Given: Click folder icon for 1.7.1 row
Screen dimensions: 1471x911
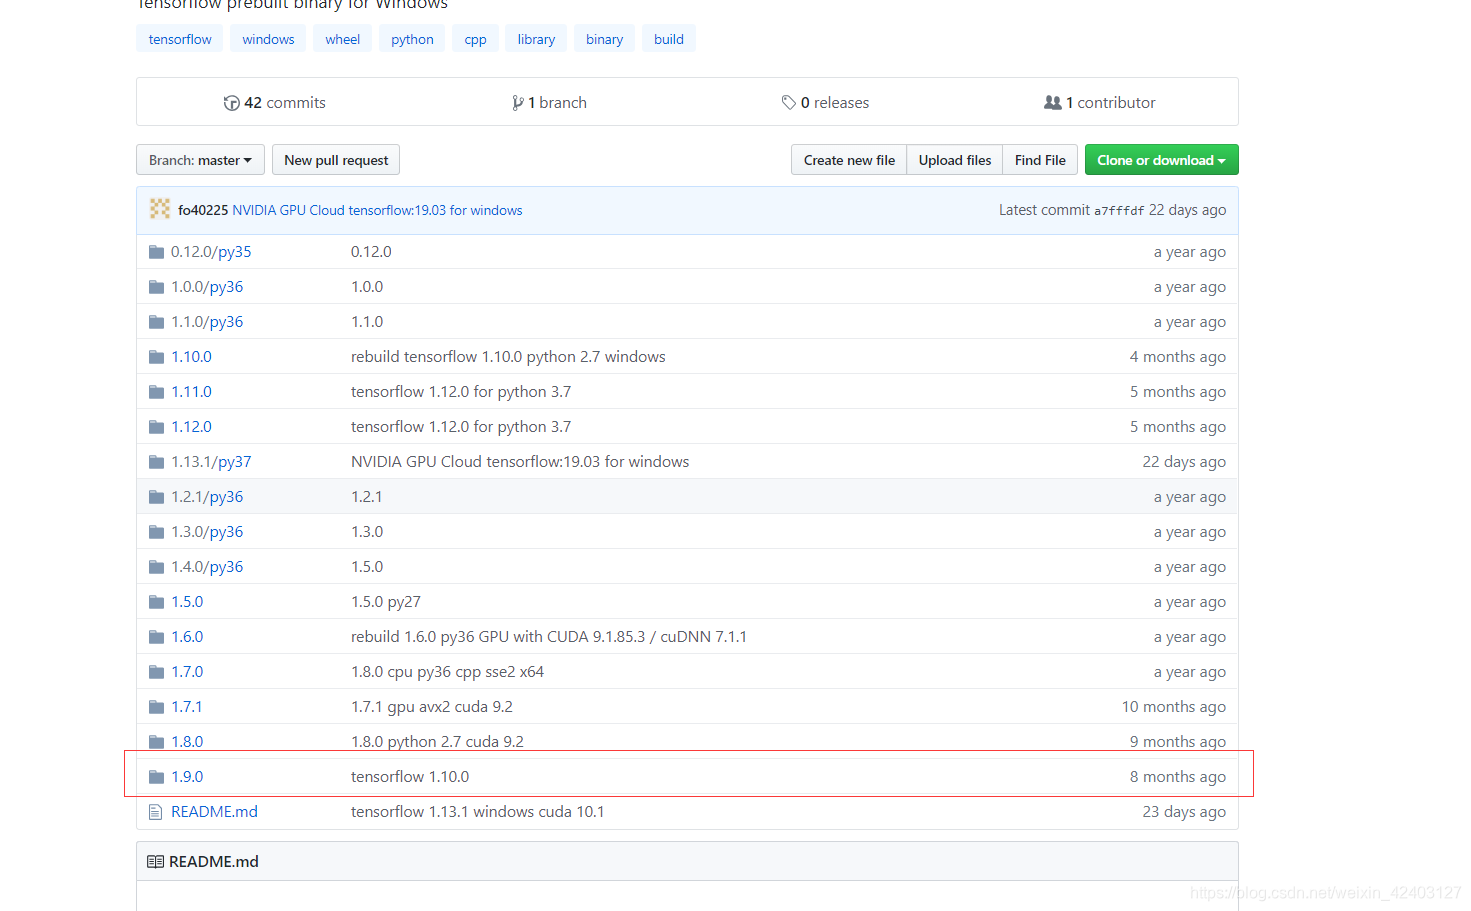Looking at the screenshot, I should coord(156,707).
